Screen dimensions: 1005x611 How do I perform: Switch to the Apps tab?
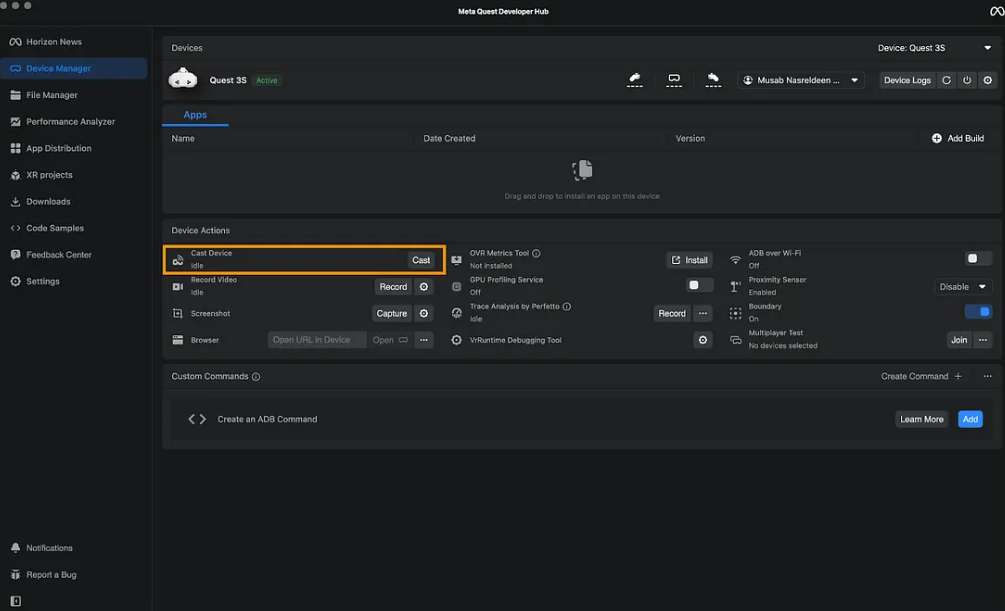(x=195, y=115)
